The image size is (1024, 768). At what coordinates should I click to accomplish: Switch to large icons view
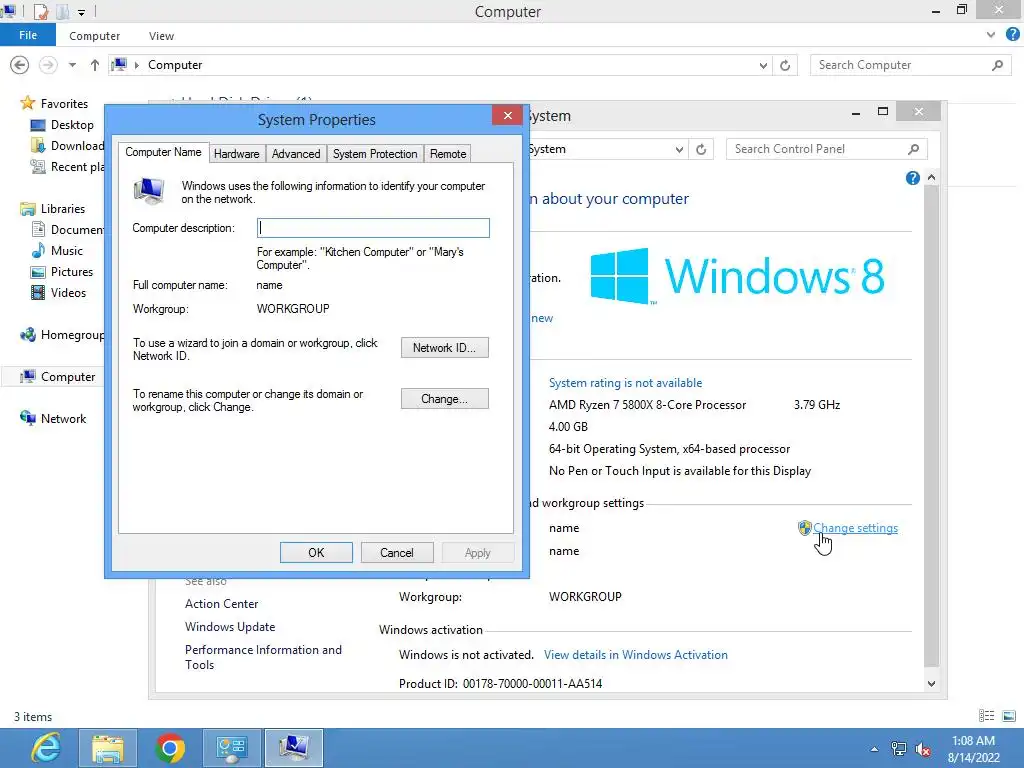pos(1008,716)
